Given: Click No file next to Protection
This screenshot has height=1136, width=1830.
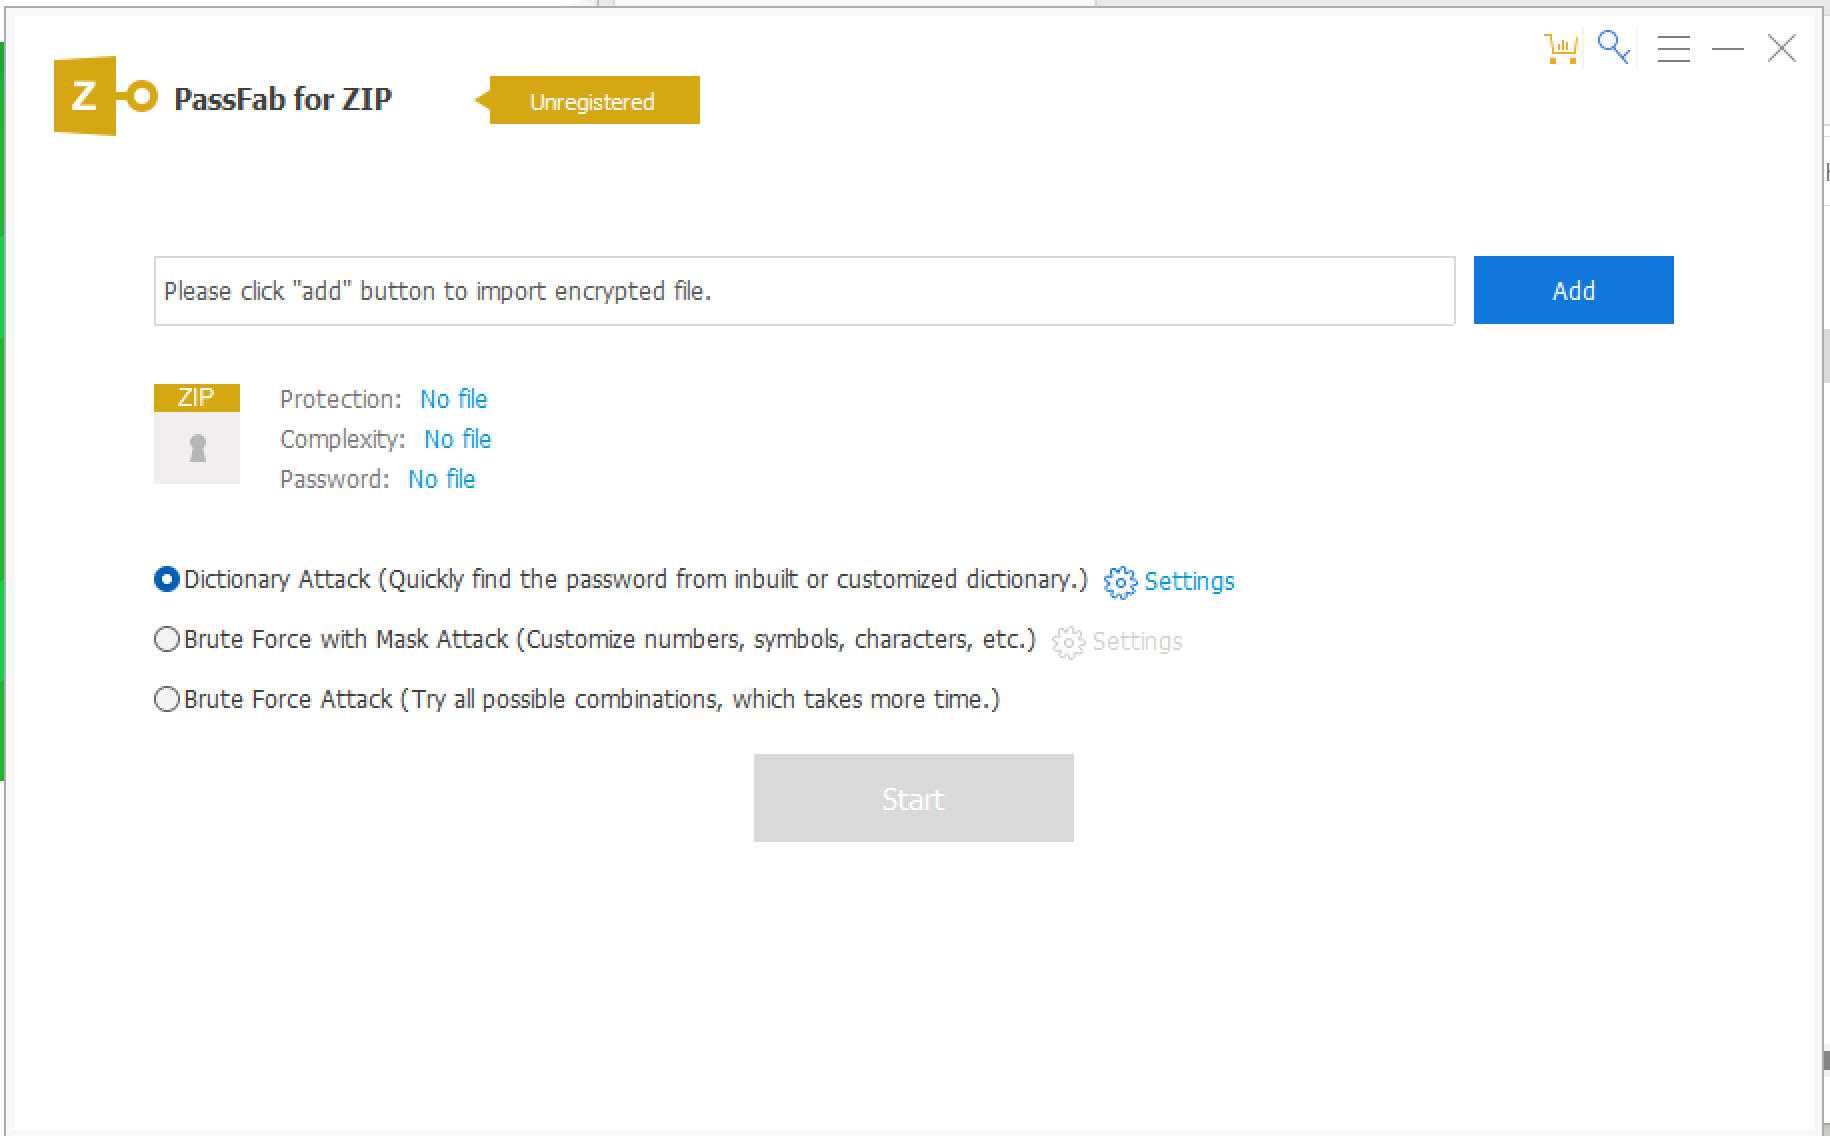Looking at the screenshot, I should pos(453,399).
